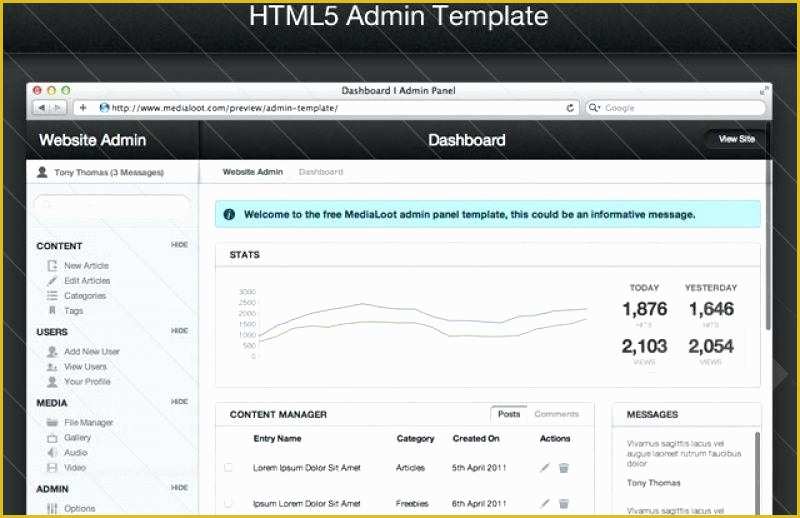Click the Options sliders icon
Screen dimensions: 800x518
tap(52, 508)
